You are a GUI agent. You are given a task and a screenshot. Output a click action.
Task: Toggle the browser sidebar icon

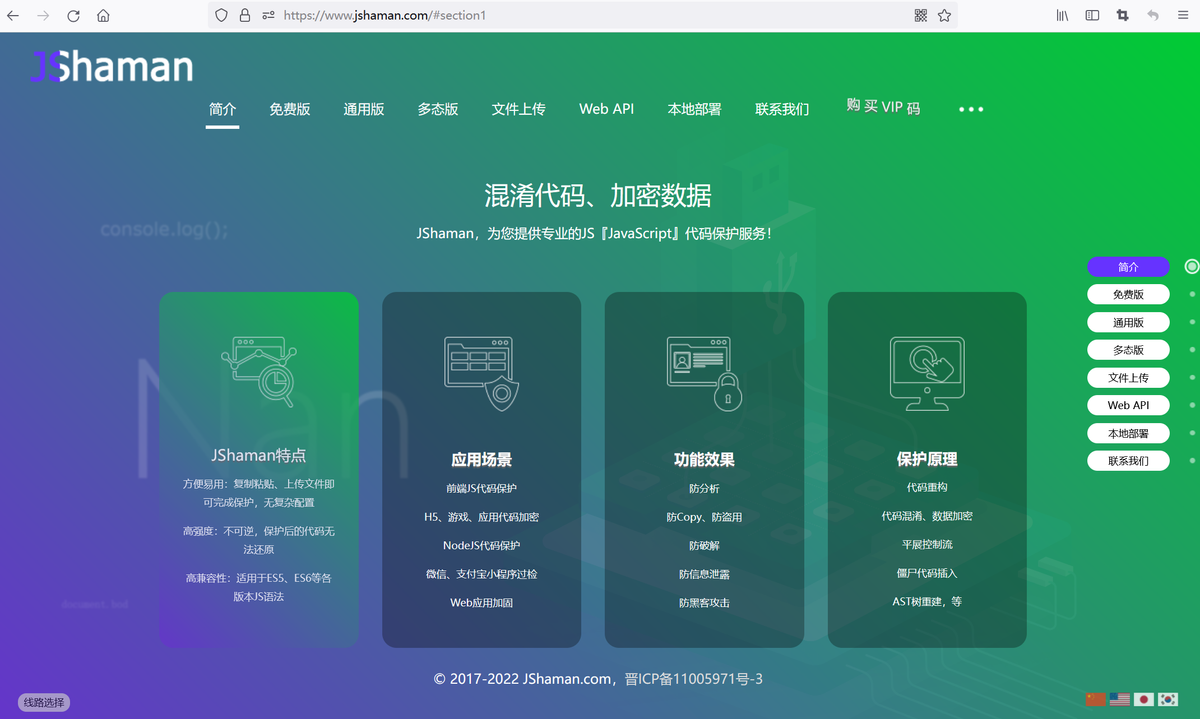[1092, 16]
